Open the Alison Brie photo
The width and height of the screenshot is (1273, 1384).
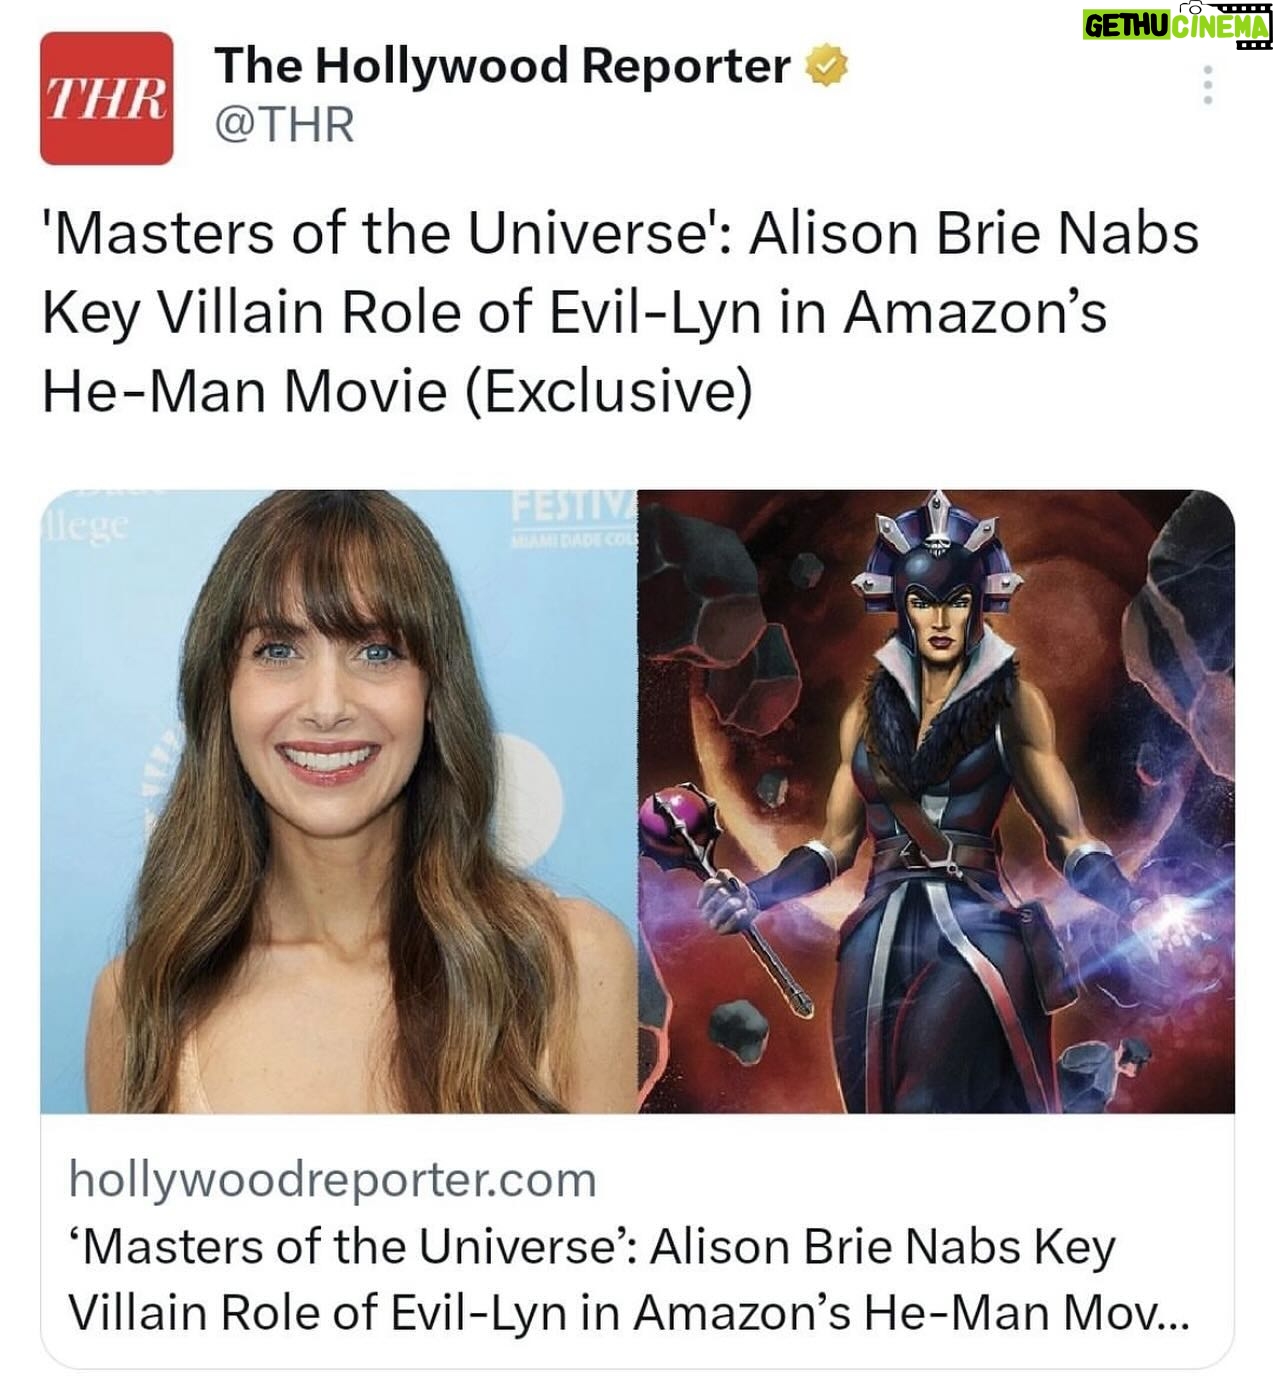coord(339,801)
